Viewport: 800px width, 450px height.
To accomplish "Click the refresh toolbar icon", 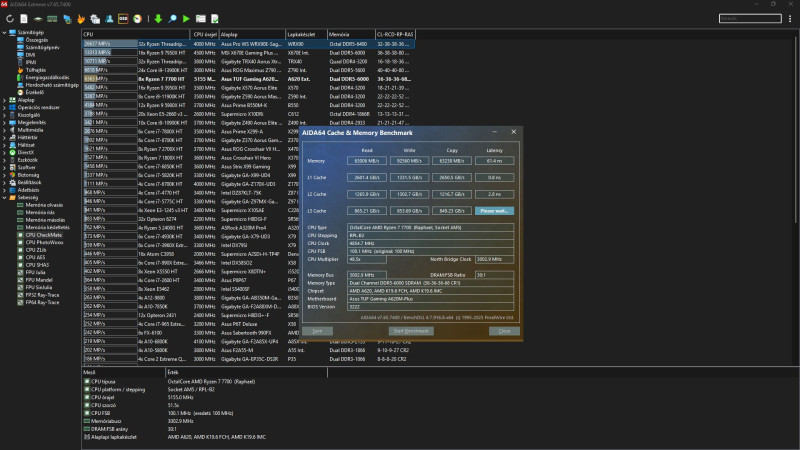I will (10, 19).
